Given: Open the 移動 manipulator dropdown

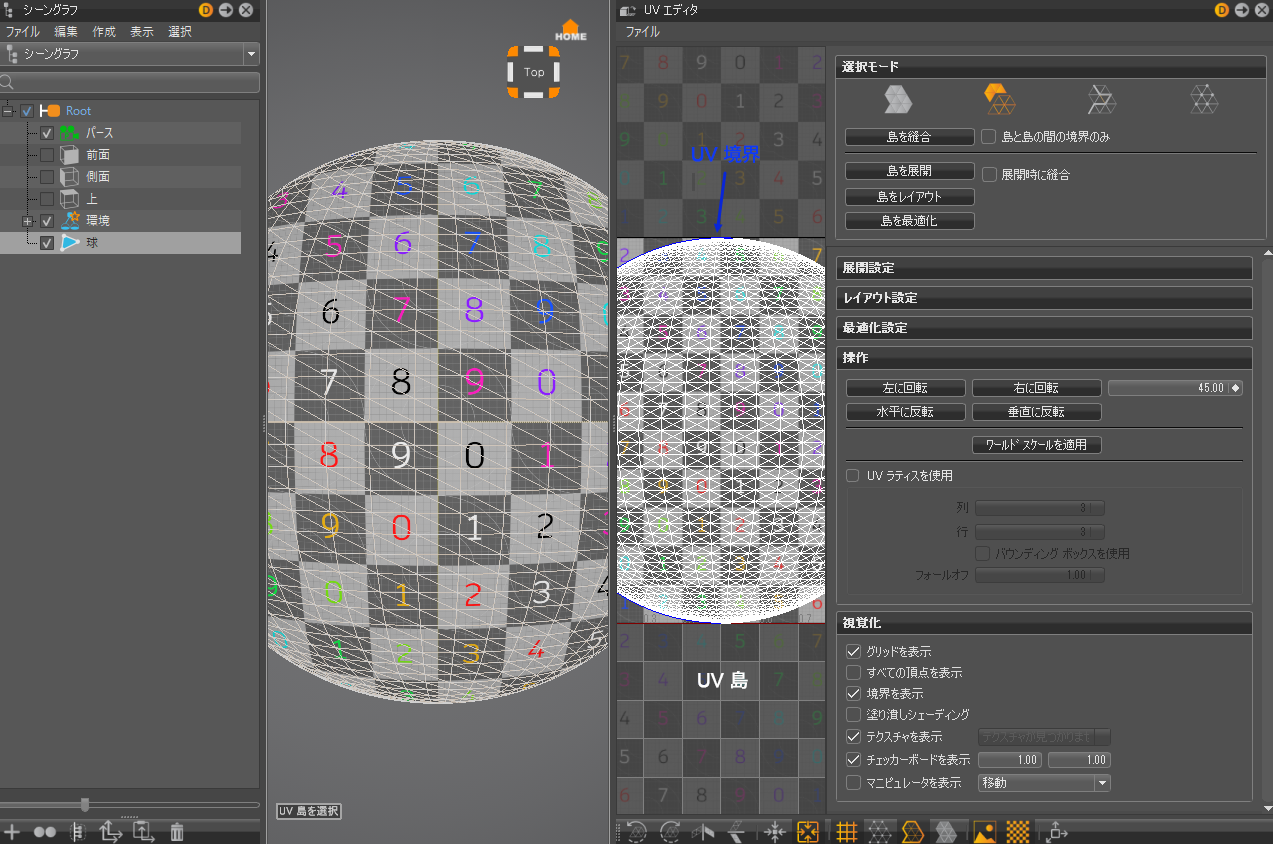Looking at the screenshot, I should (1044, 783).
